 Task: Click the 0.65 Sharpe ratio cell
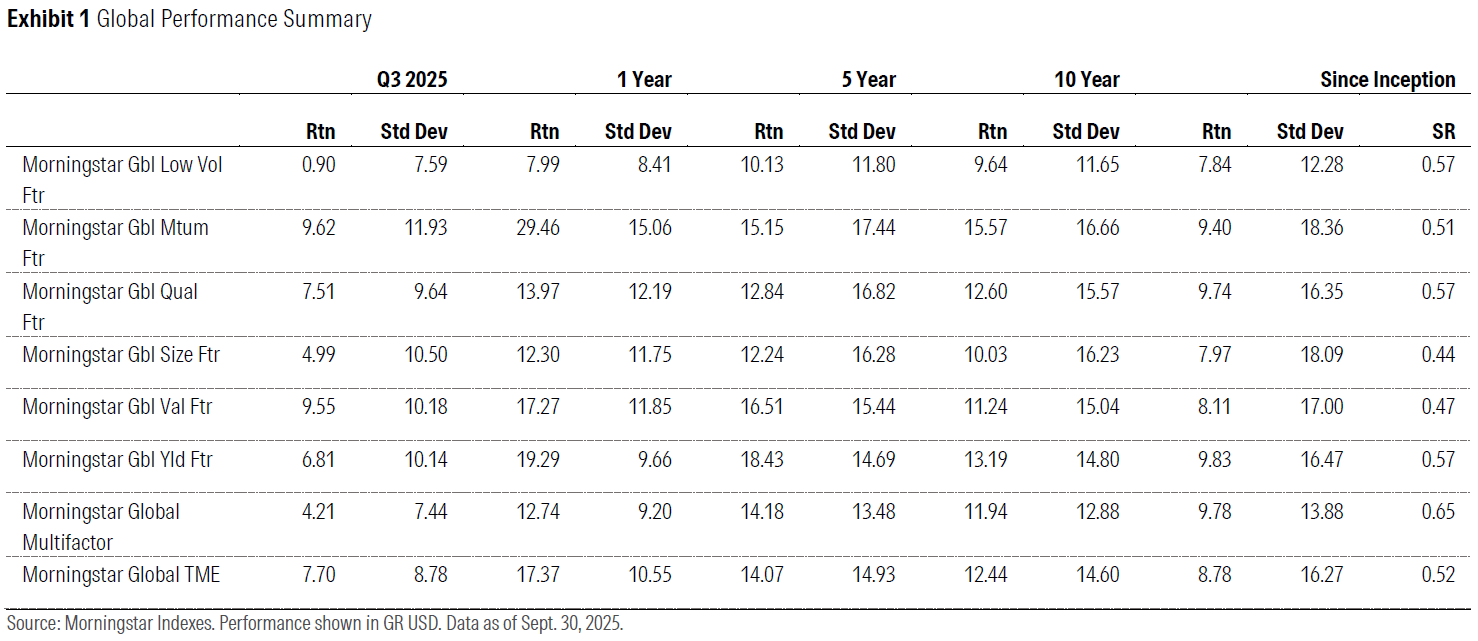pyautogui.click(x=1438, y=512)
